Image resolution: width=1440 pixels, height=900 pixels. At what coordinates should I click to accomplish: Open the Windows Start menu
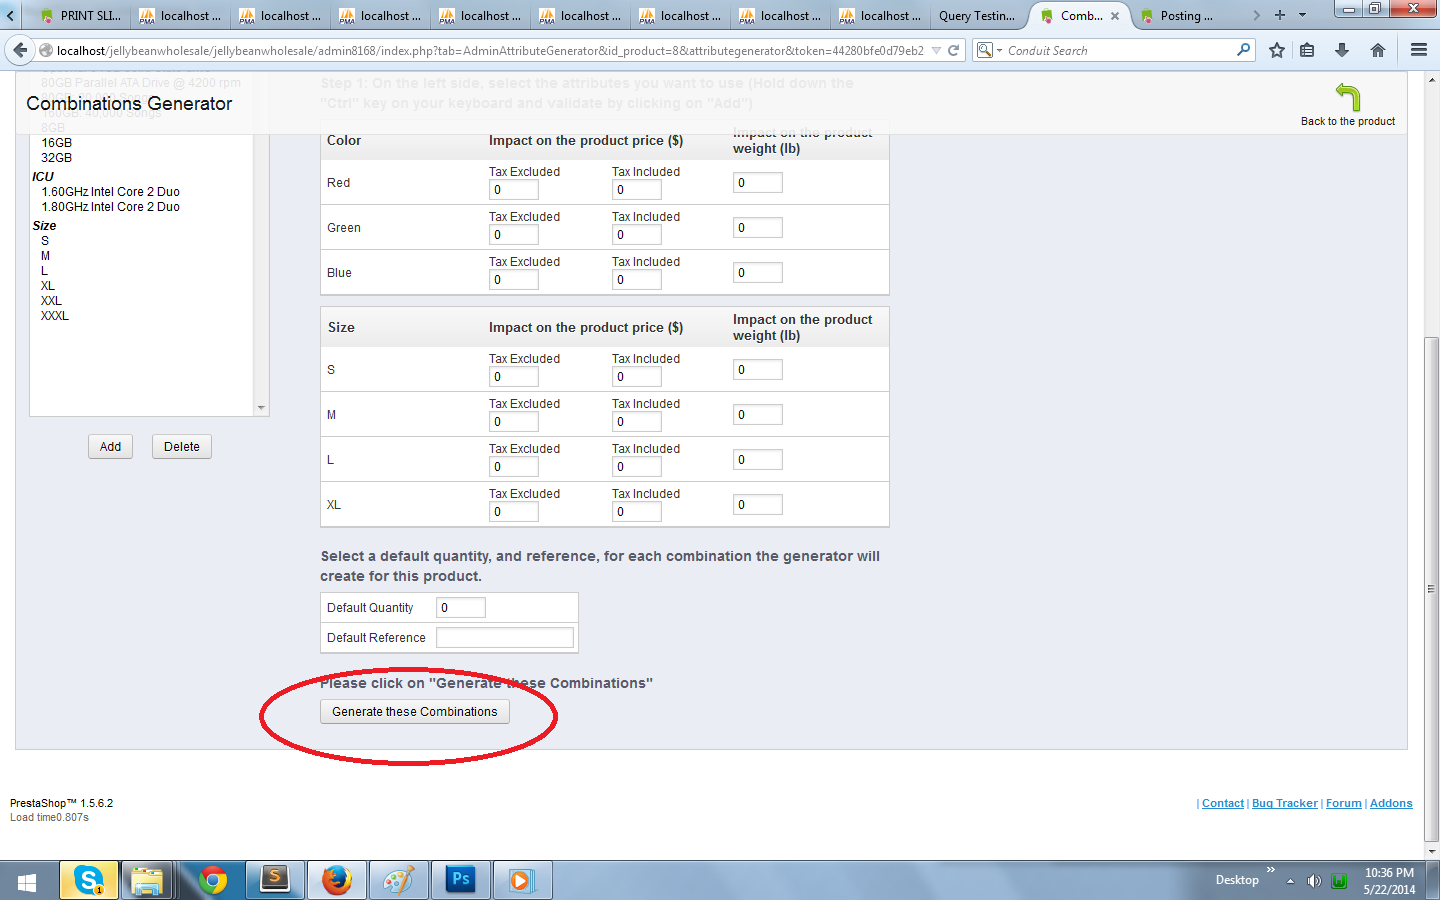click(x=27, y=881)
